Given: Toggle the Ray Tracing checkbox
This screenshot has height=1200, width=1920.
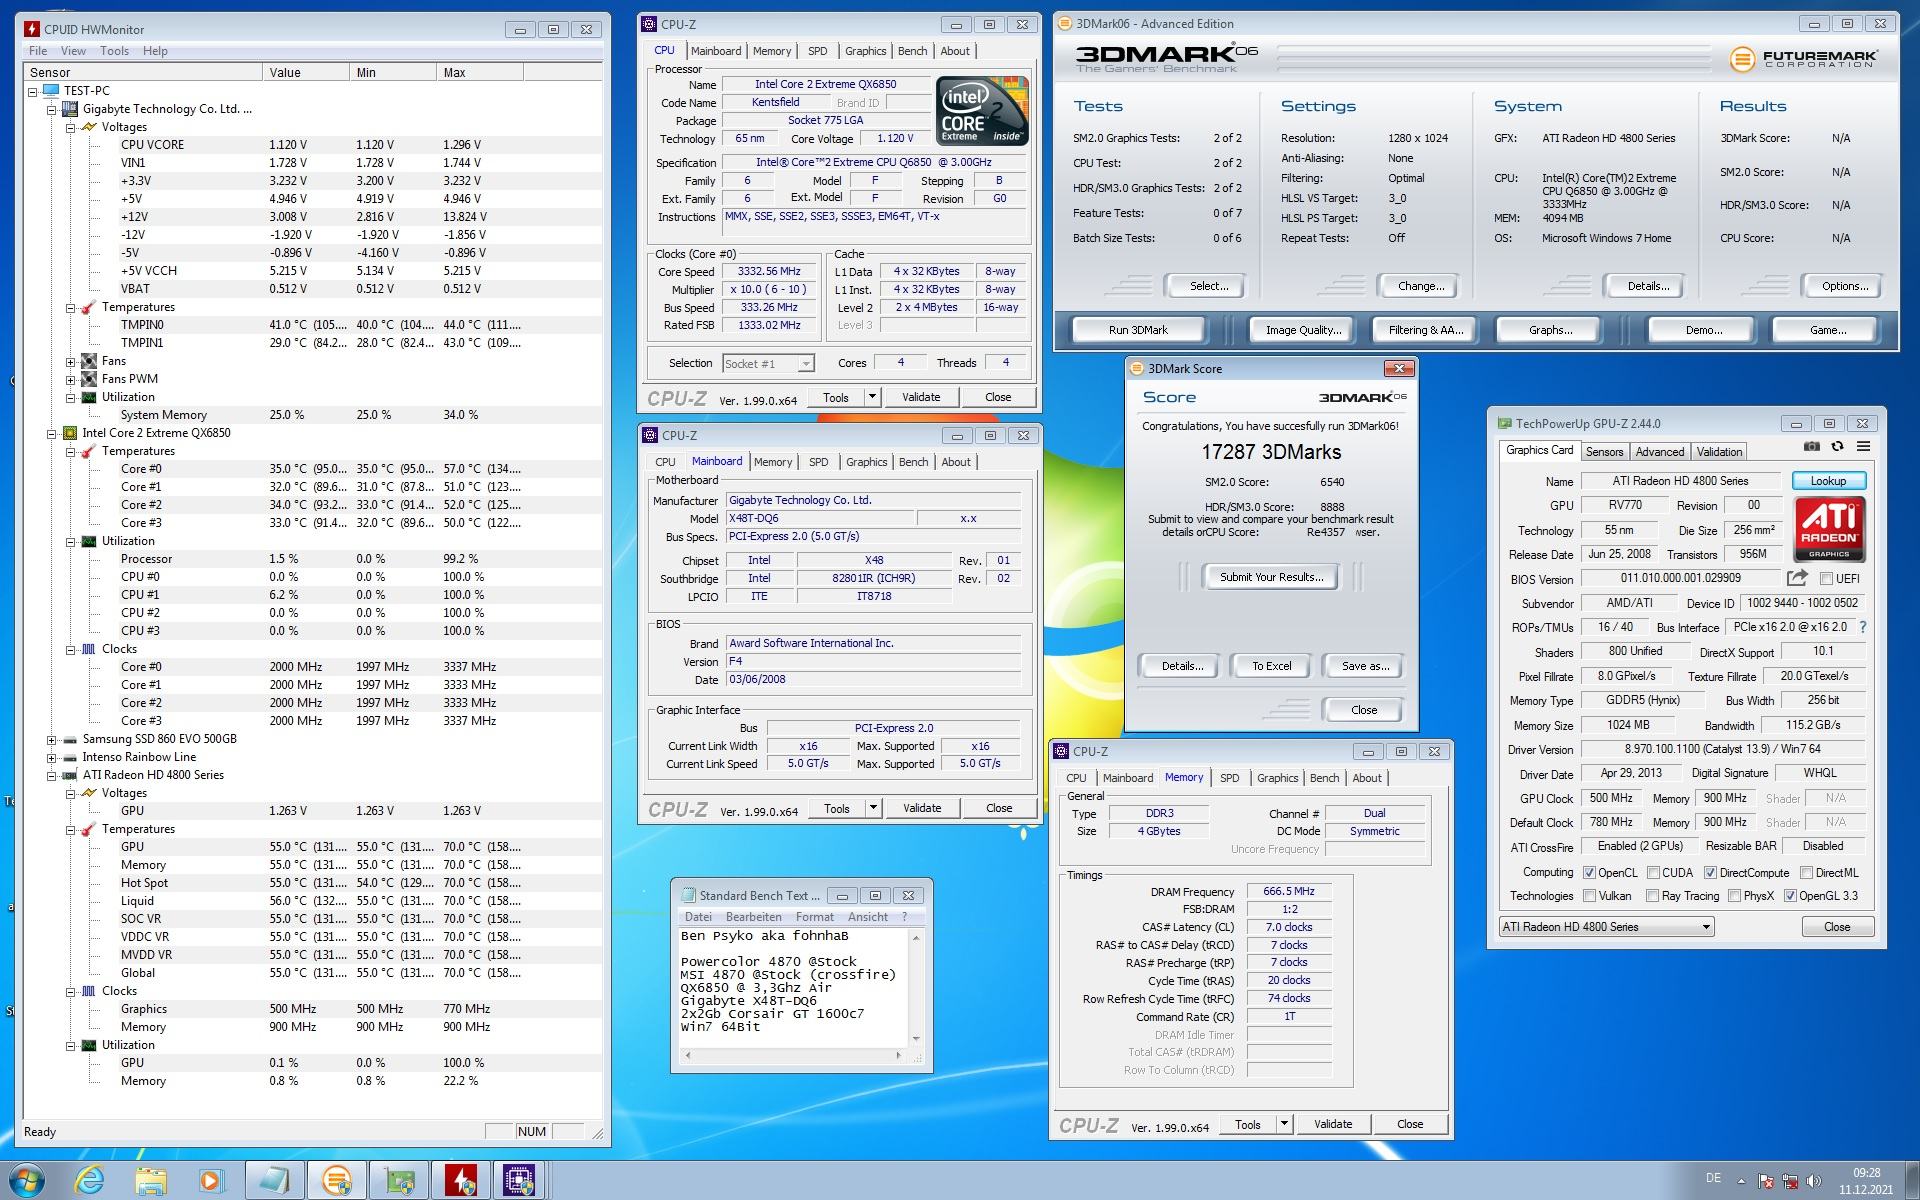Looking at the screenshot, I should (1653, 896).
